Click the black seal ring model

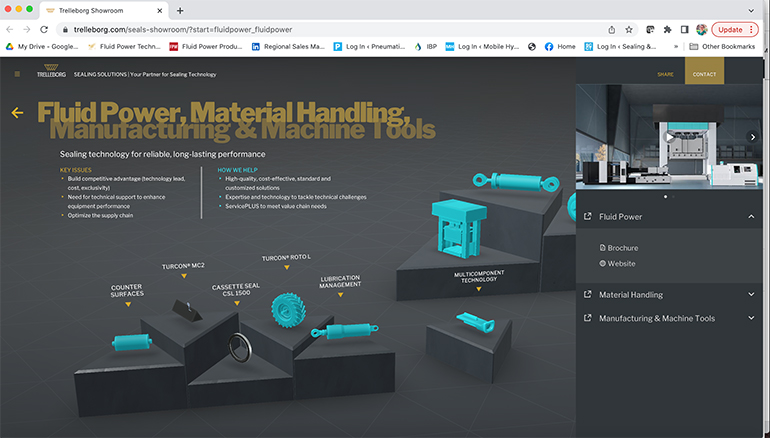click(240, 347)
